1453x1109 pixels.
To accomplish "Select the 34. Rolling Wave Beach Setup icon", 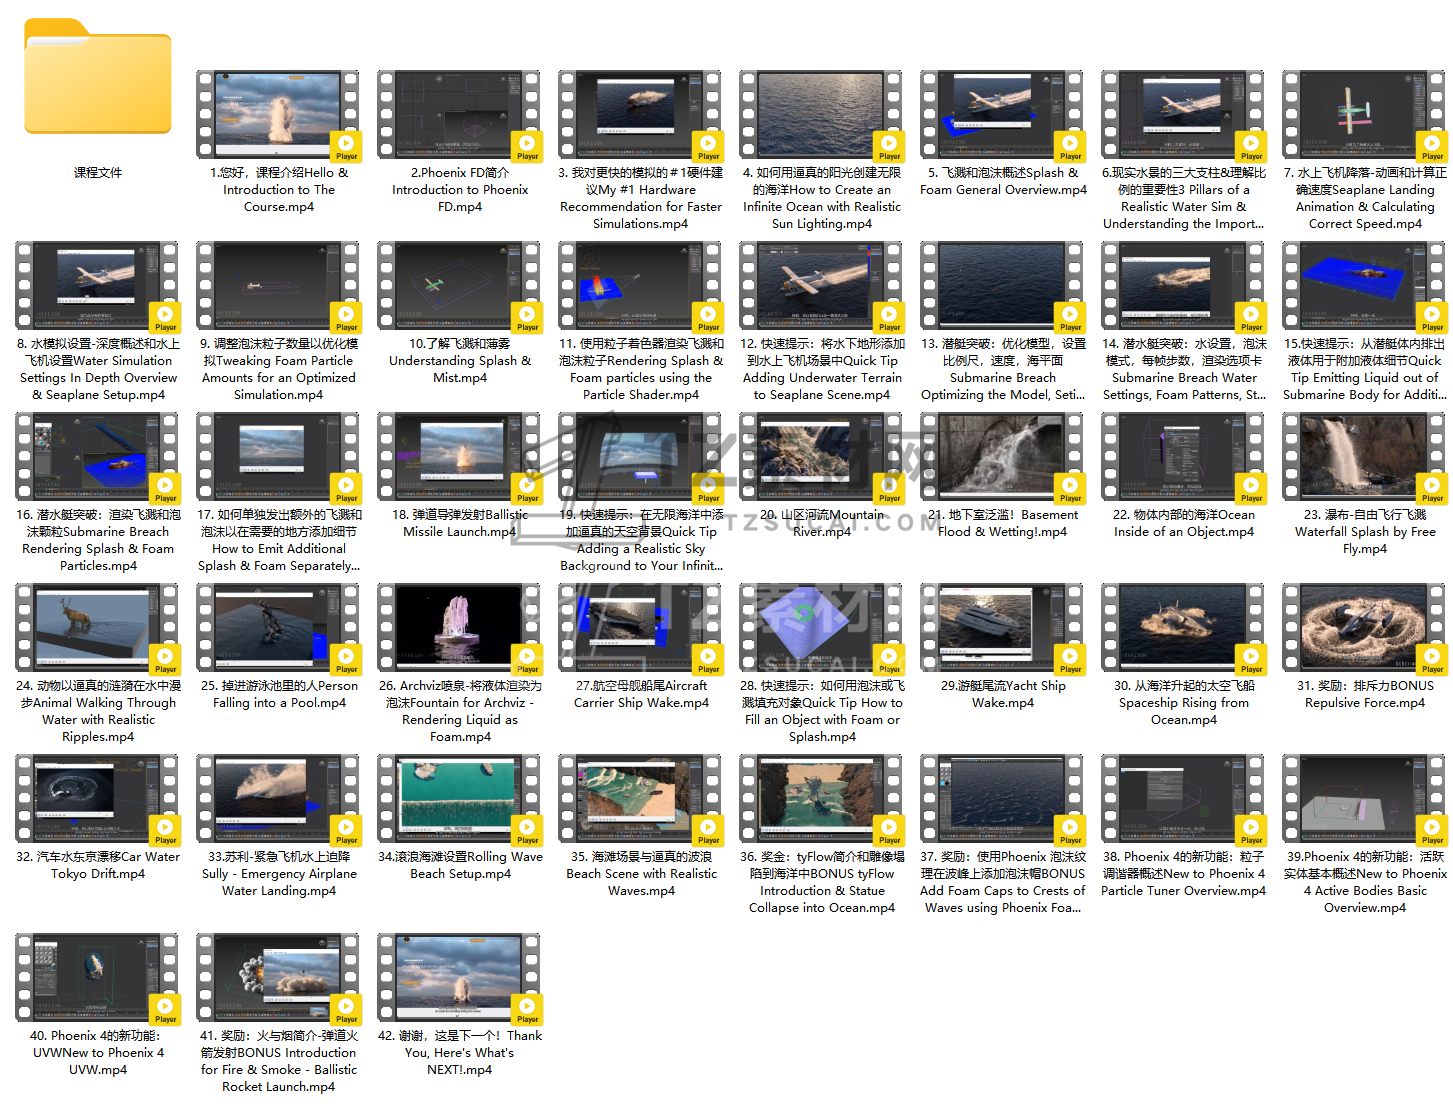I will [460, 800].
